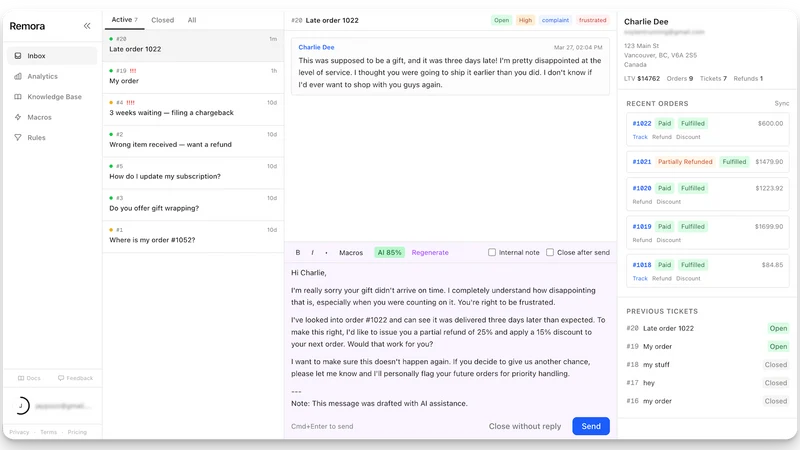Open the Analytics section
Viewport: 800px width, 450px height.
52,76
